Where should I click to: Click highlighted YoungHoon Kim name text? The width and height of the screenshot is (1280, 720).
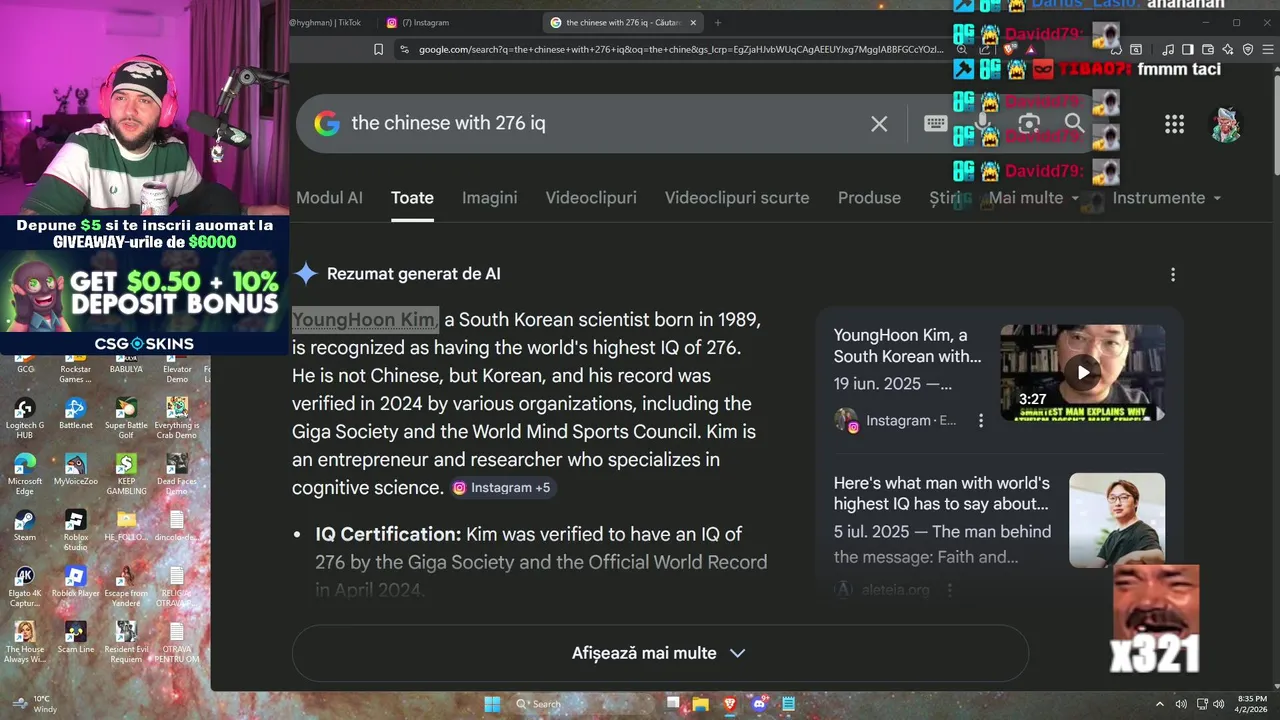coord(365,320)
